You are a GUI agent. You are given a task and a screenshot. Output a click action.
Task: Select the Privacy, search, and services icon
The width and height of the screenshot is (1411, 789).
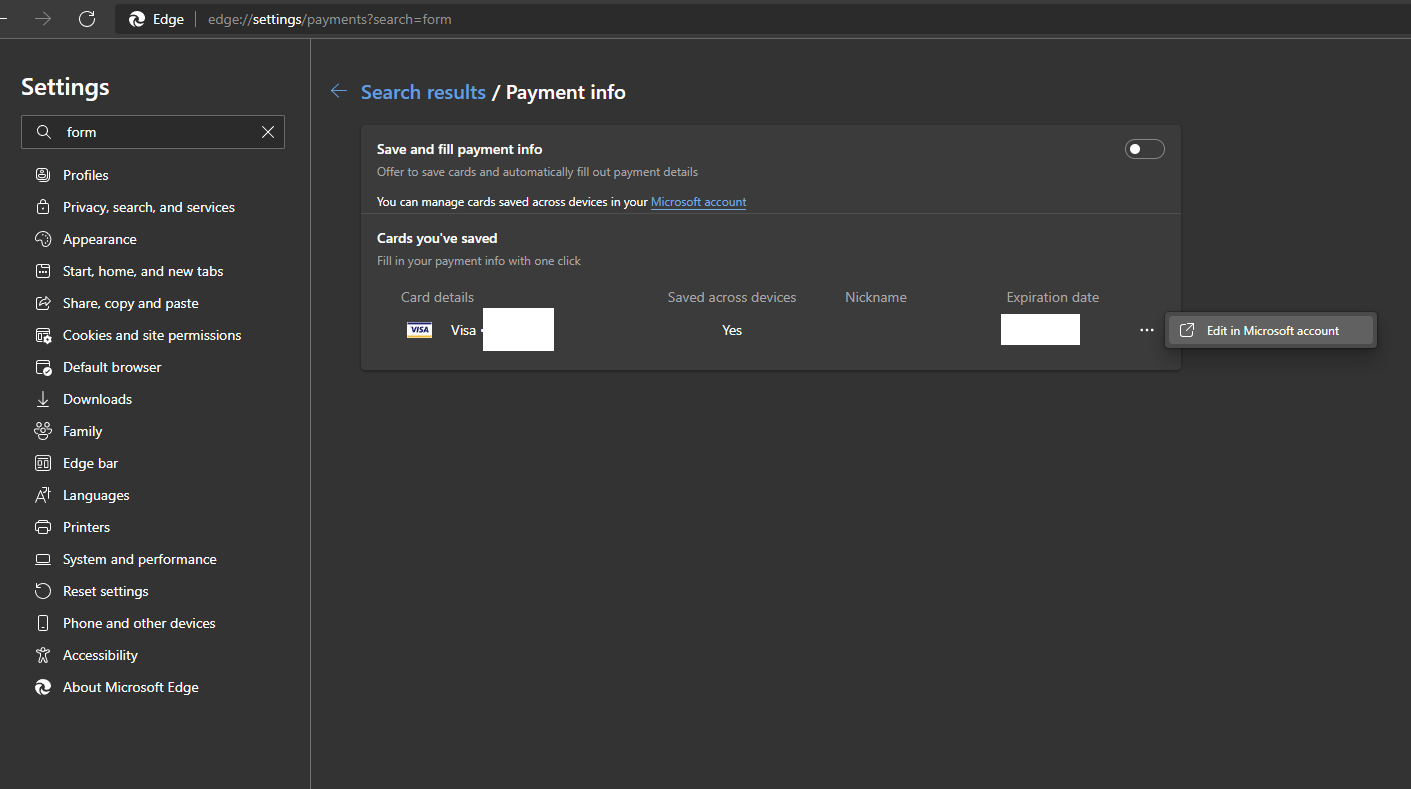43,206
